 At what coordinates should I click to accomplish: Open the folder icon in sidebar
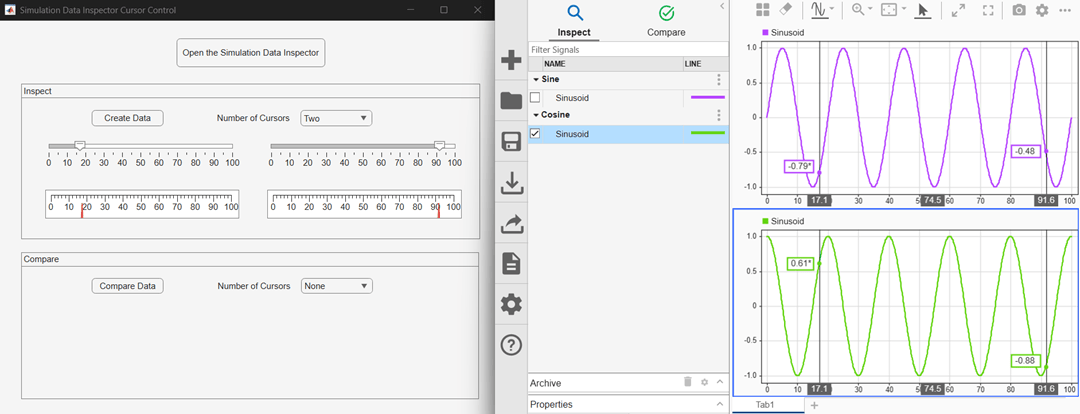pyautogui.click(x=510, y=101)
